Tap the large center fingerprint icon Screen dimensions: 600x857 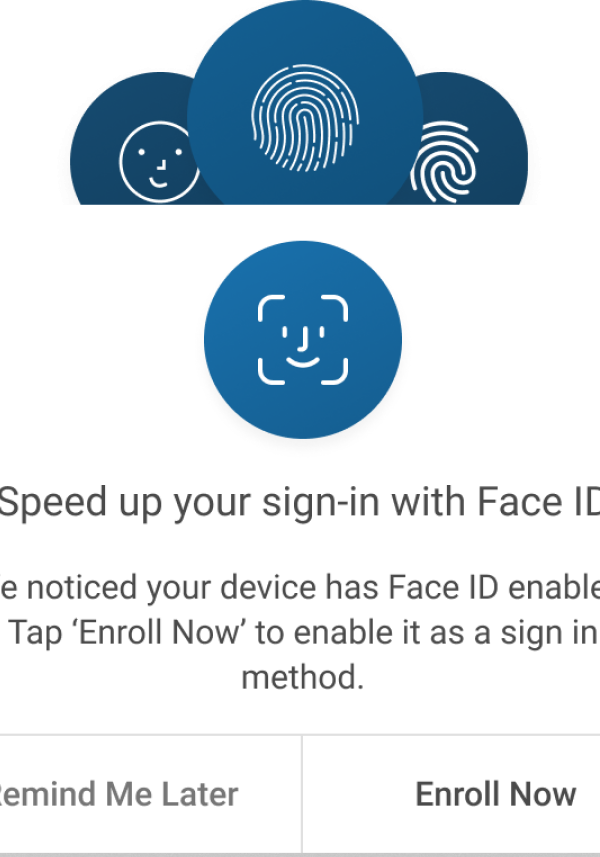click(x=305, y=118)
